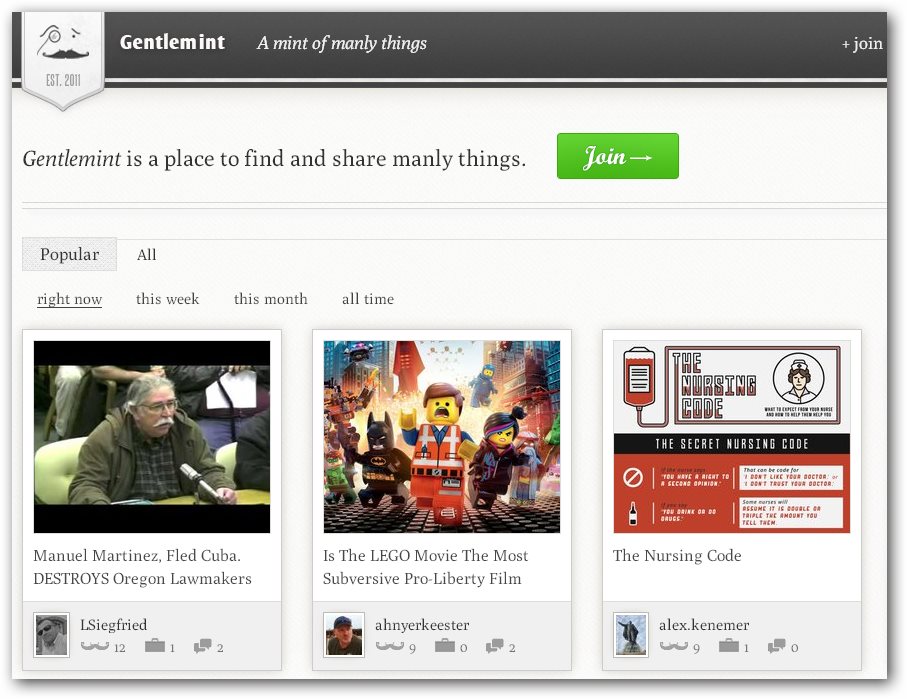
Task: Click the green Join button
Action: (618, 156)
